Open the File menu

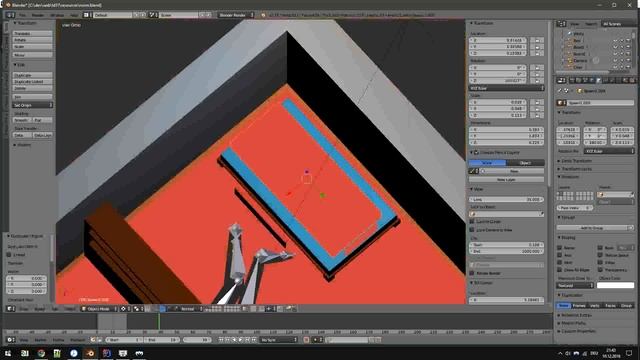[22, 15]
